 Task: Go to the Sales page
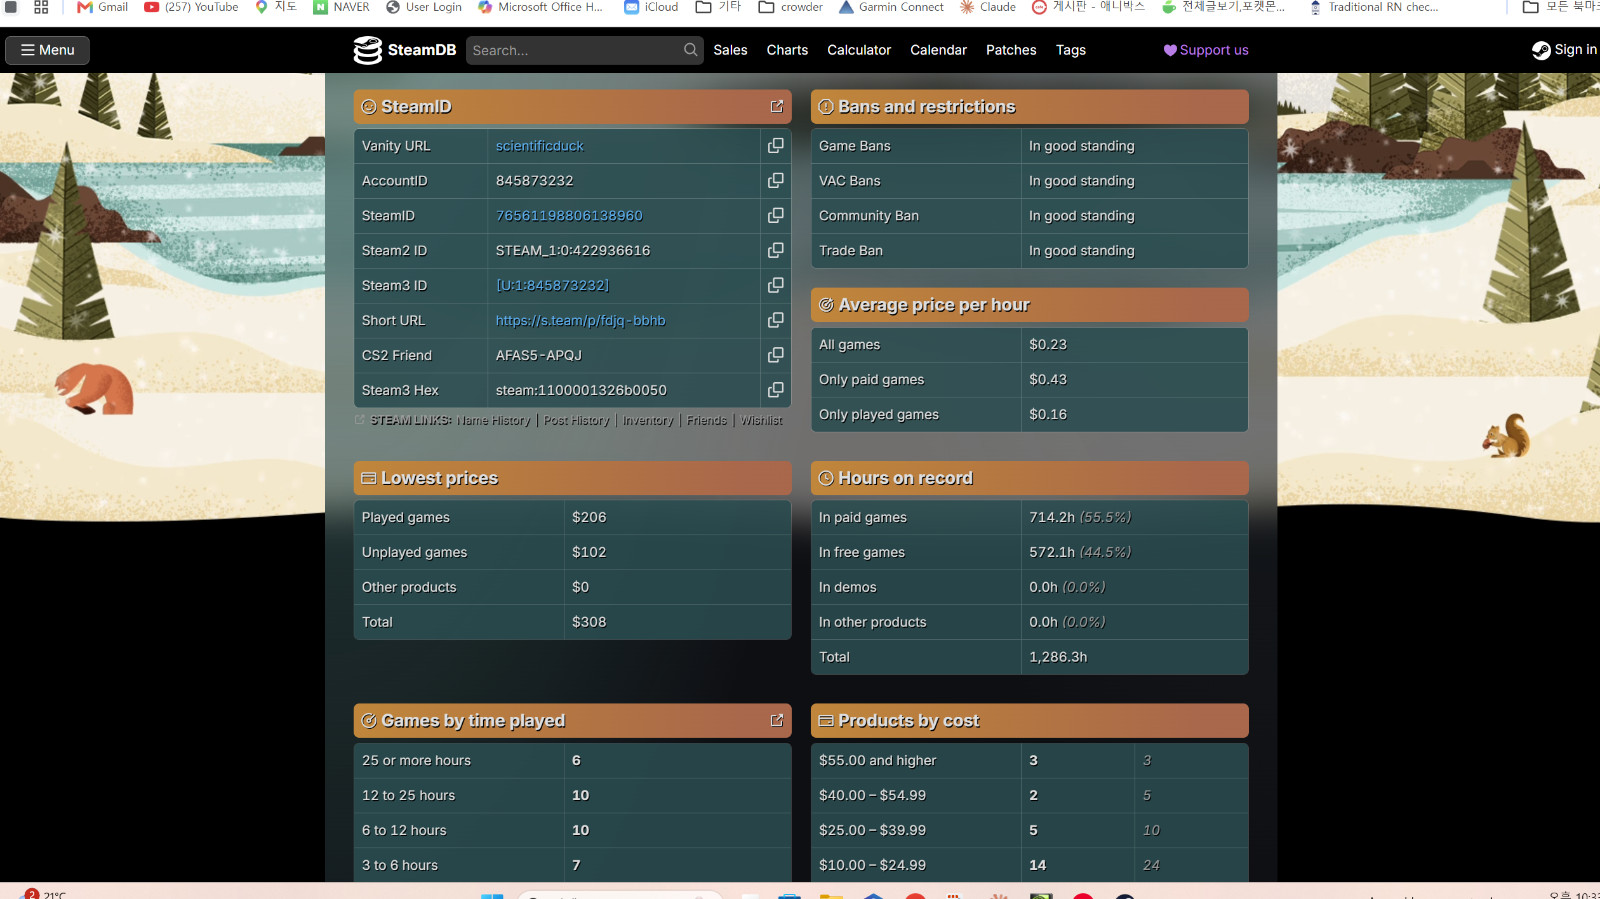tap(730, 50)
